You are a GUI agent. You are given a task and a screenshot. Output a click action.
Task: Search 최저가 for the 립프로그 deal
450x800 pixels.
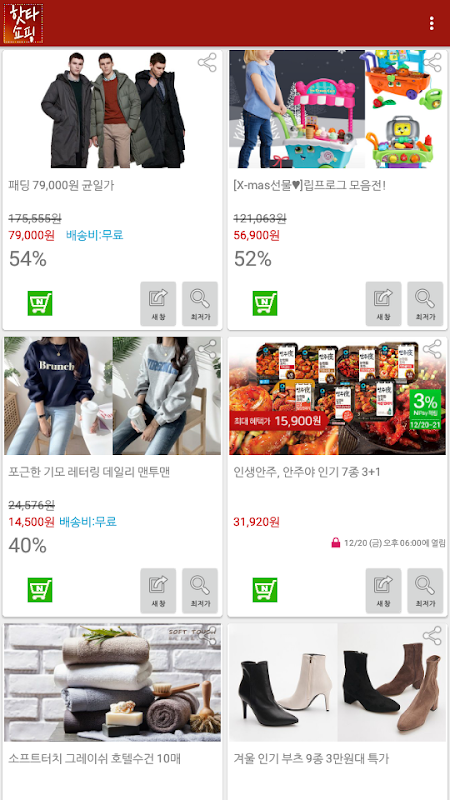click(x=425, y=304)
